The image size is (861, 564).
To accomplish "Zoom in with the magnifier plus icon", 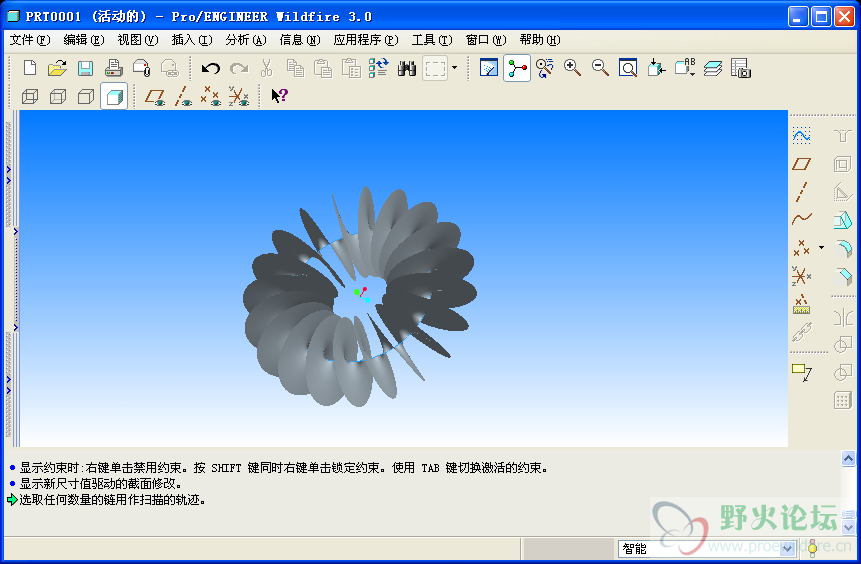I will point(572,68).
